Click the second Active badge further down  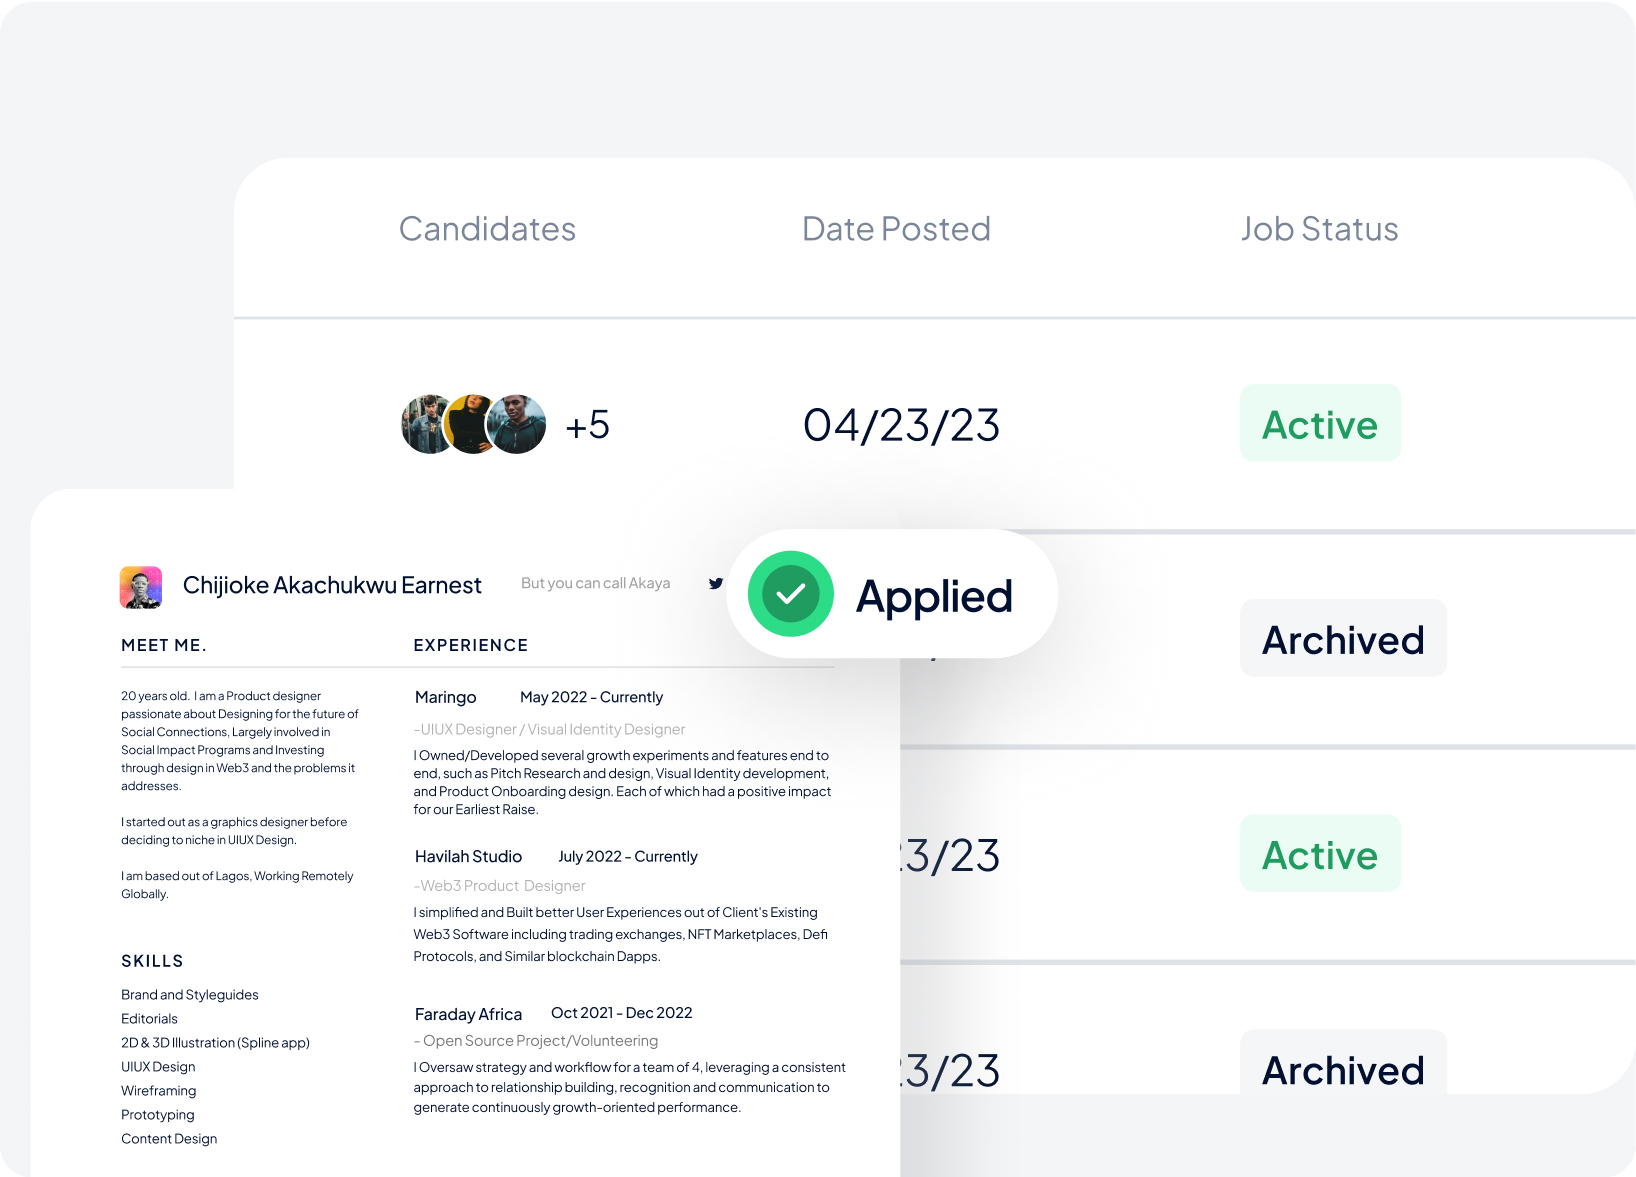1320,854
